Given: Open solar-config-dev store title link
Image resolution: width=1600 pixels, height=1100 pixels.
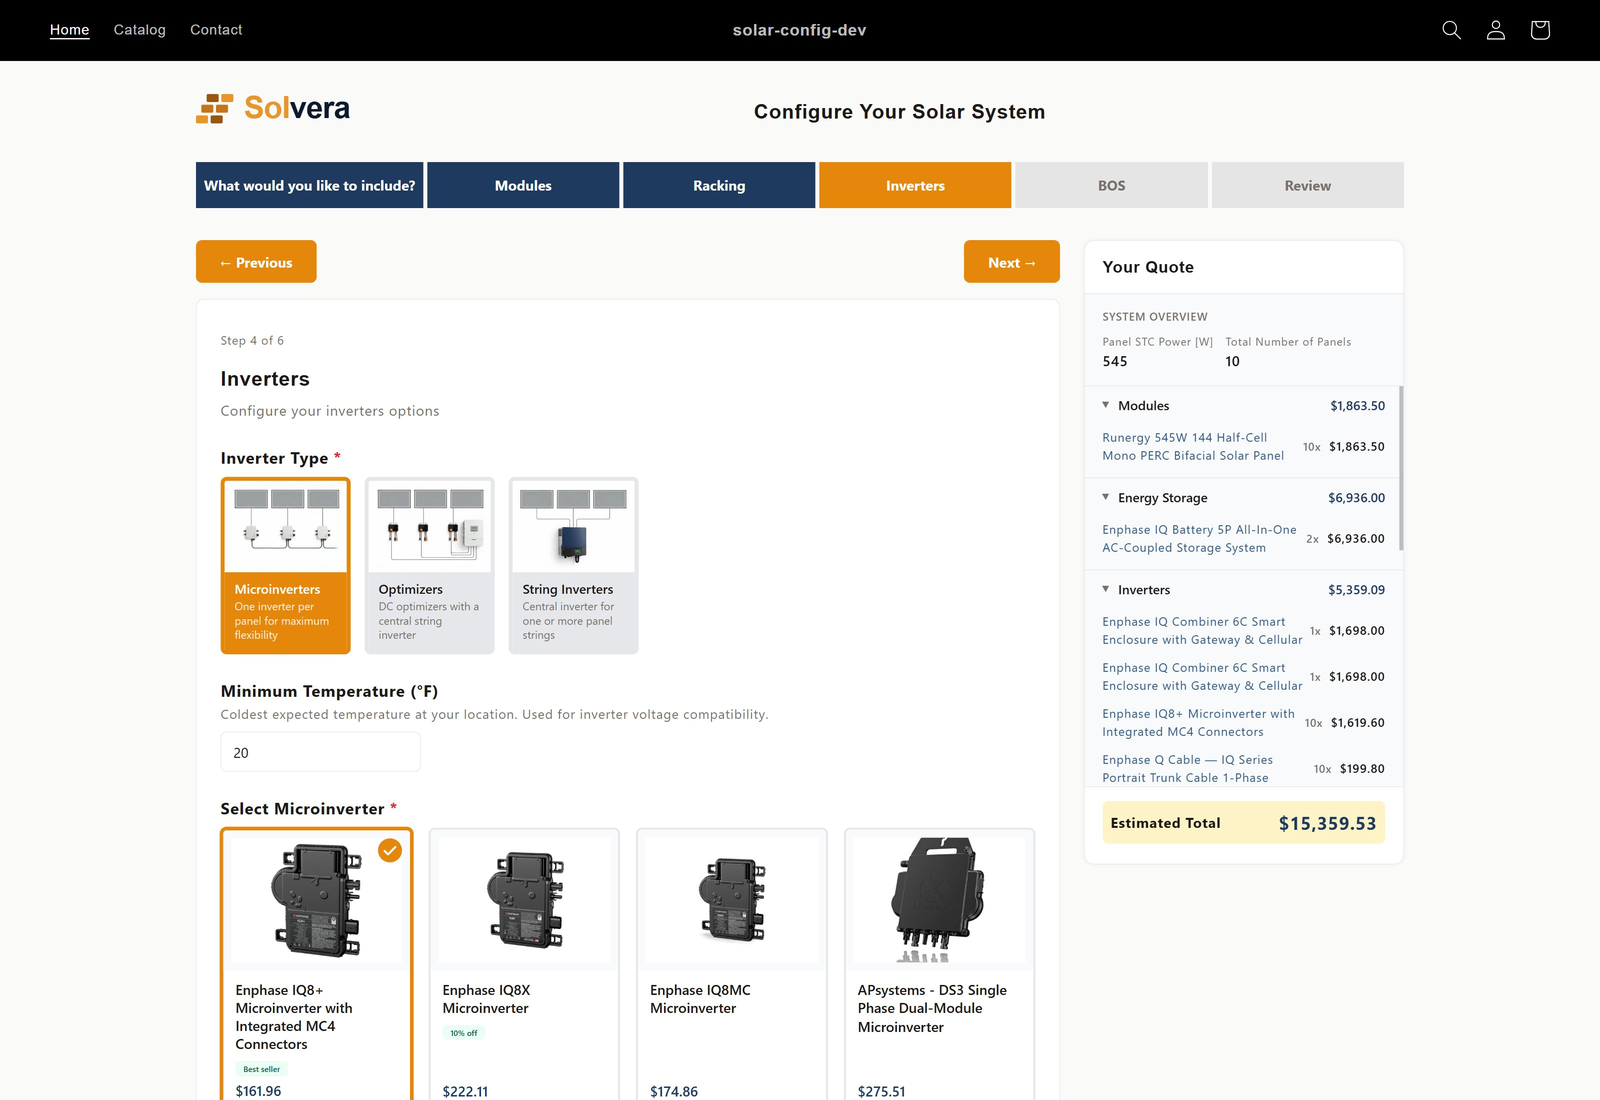Looking at the screenshot, I should click(800, 30).
